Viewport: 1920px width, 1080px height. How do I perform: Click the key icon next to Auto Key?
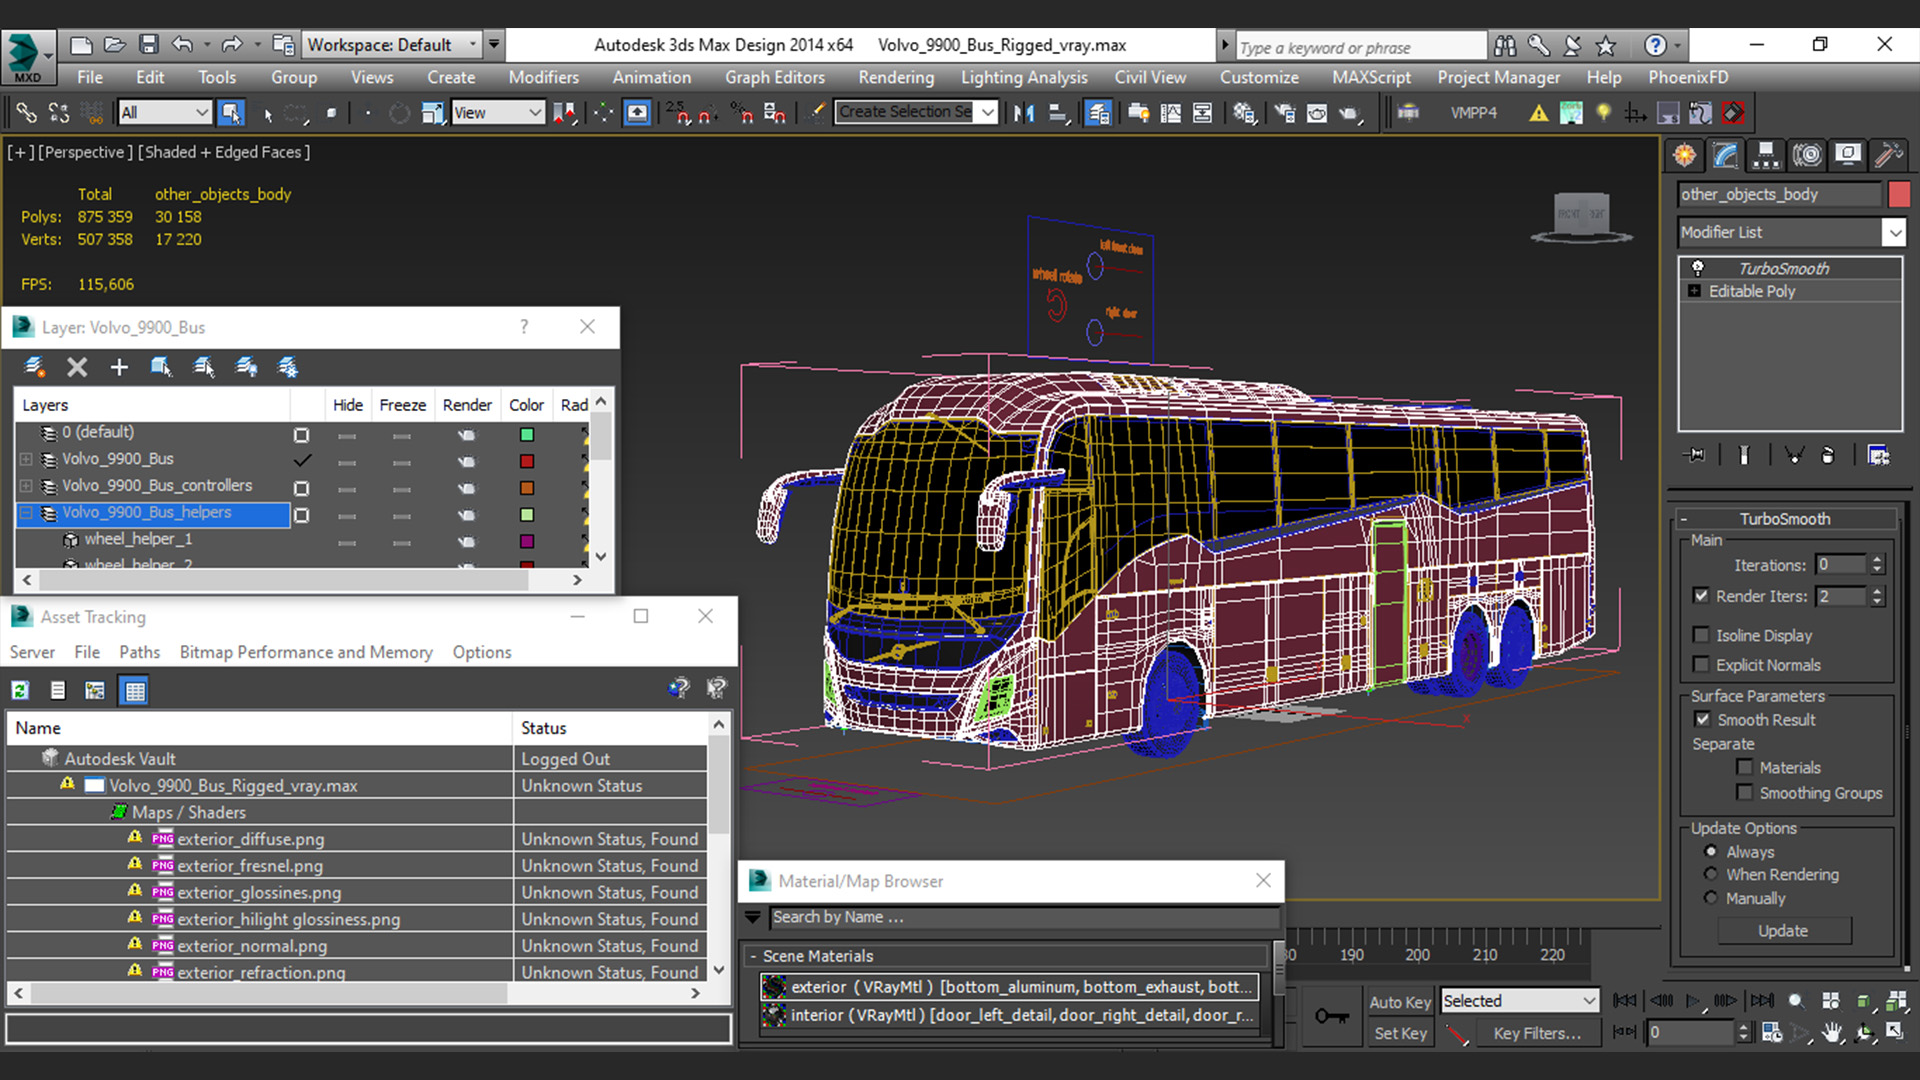(x=1331, y=1016)
